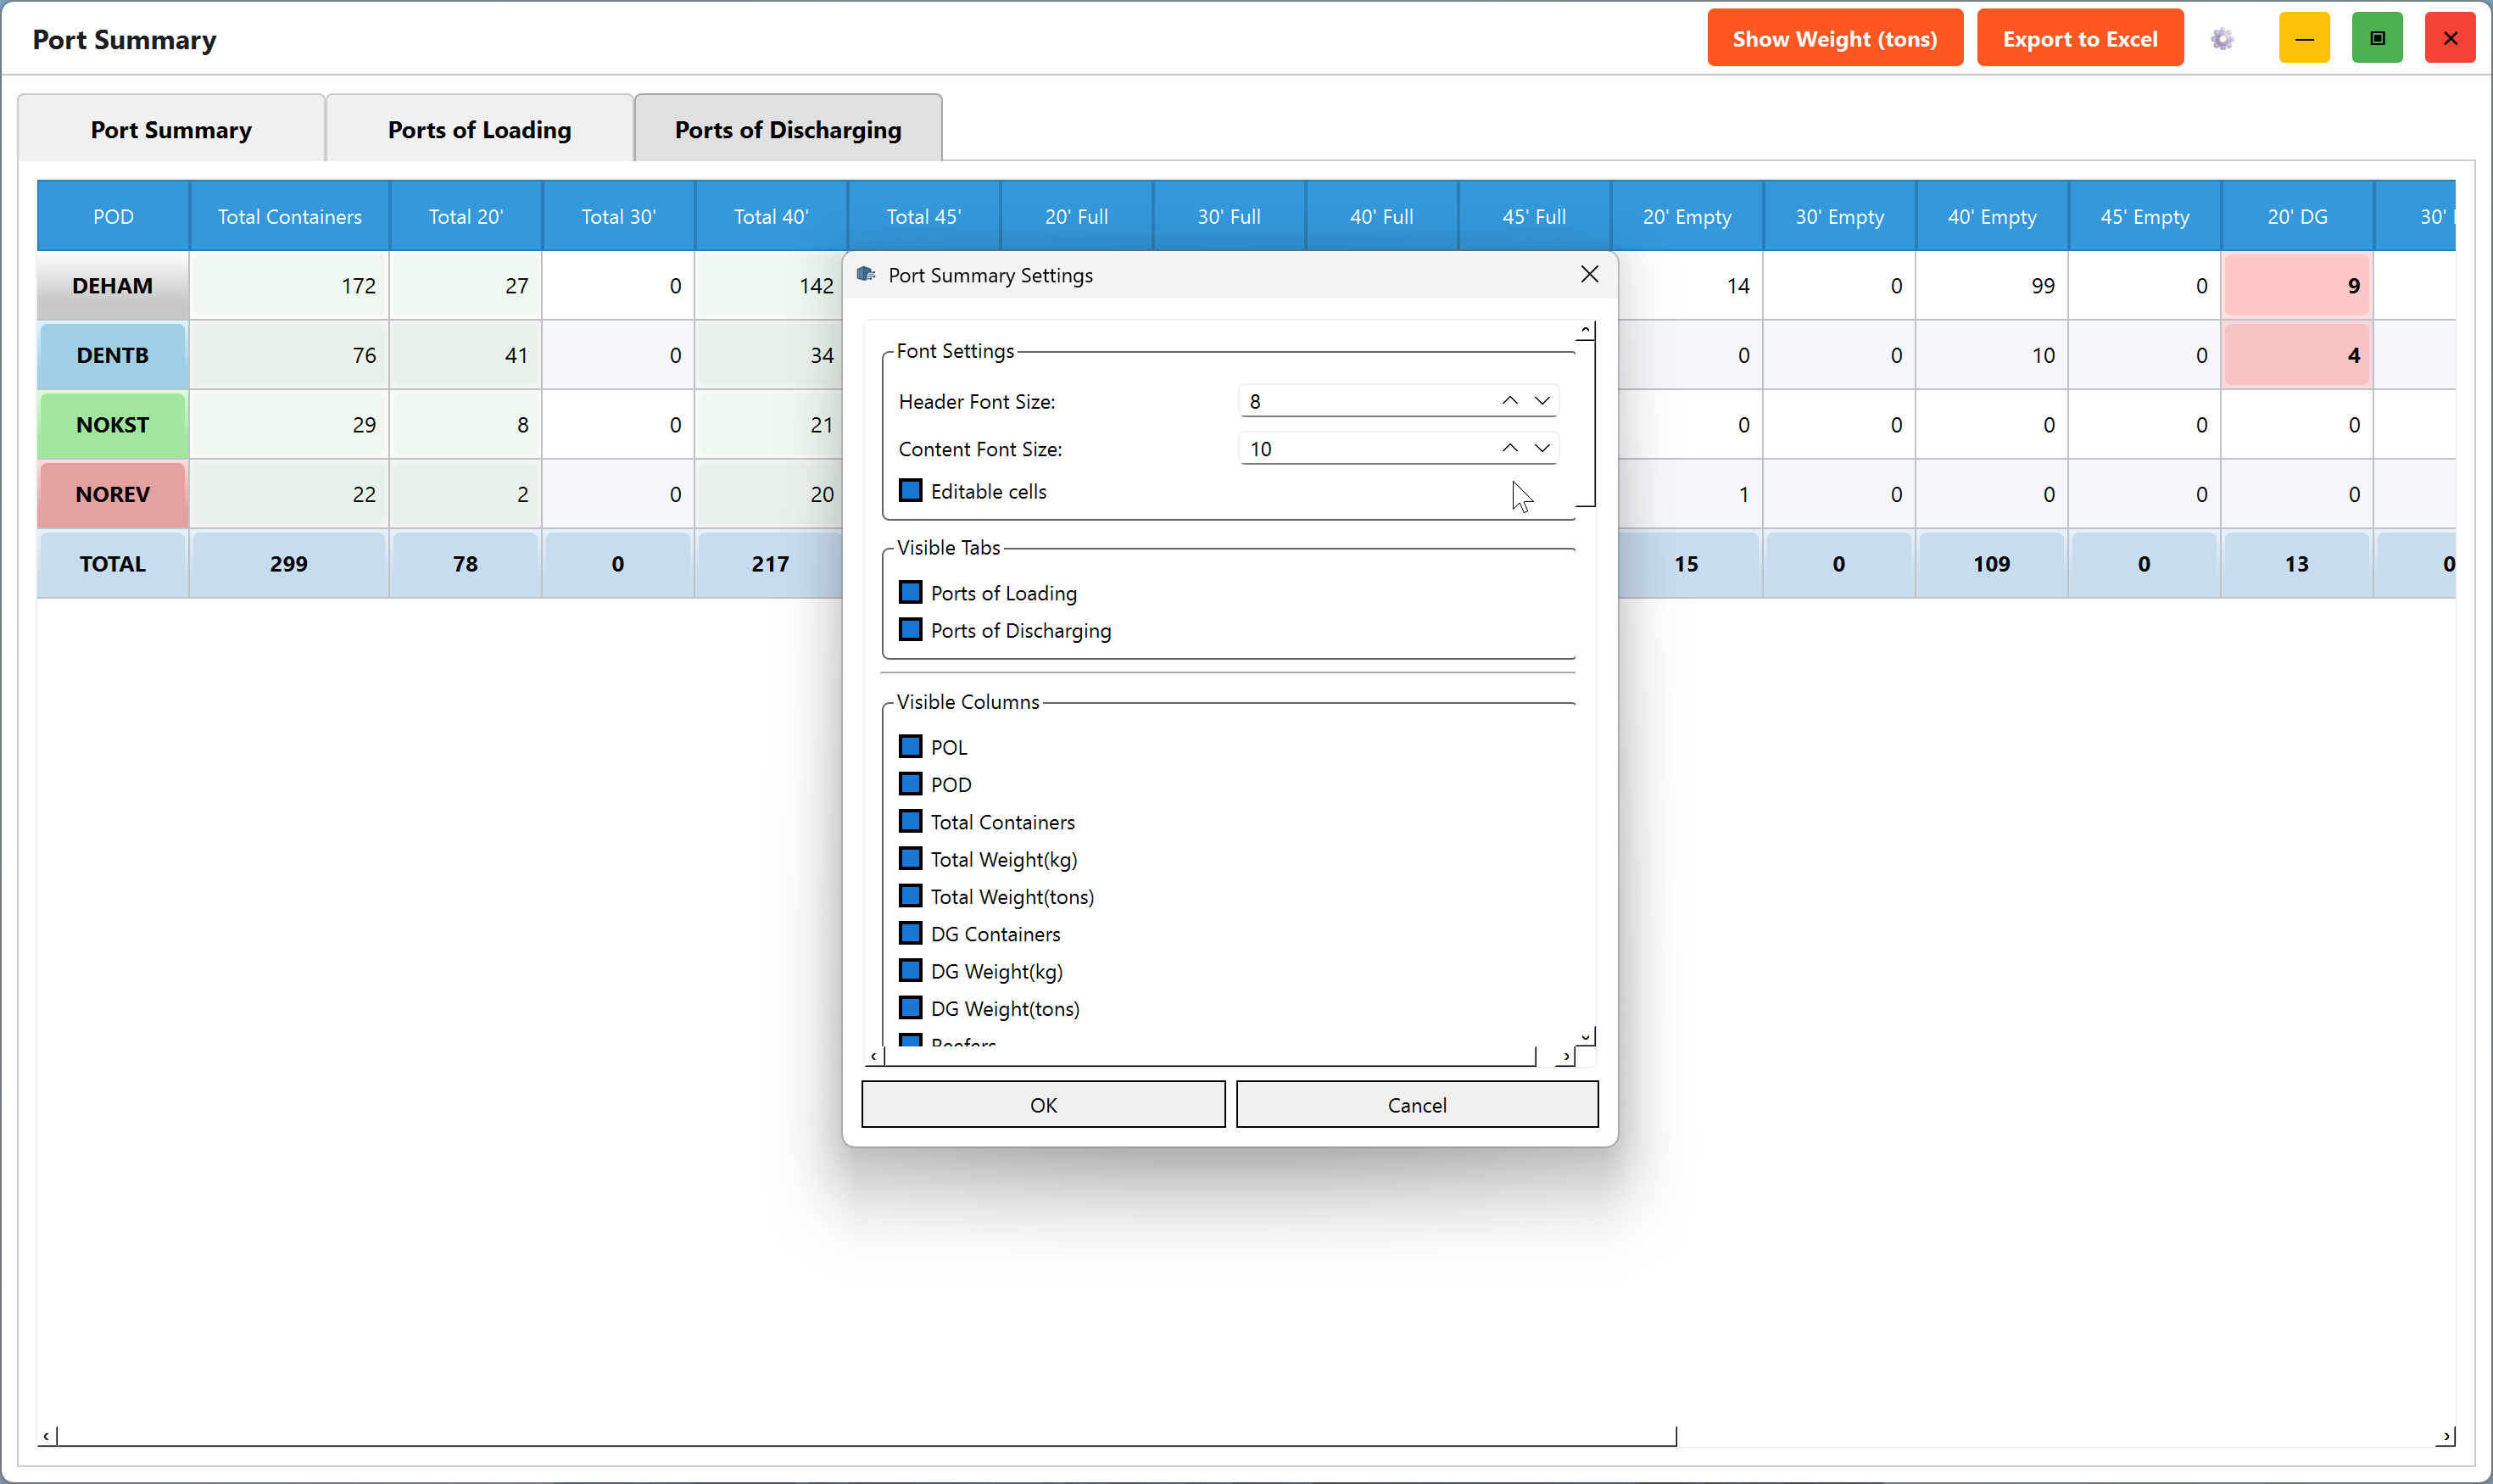Toggle the Total Containers column checkbox
This screenshot has height=1484, width=2493.
(x=910, y=822)
